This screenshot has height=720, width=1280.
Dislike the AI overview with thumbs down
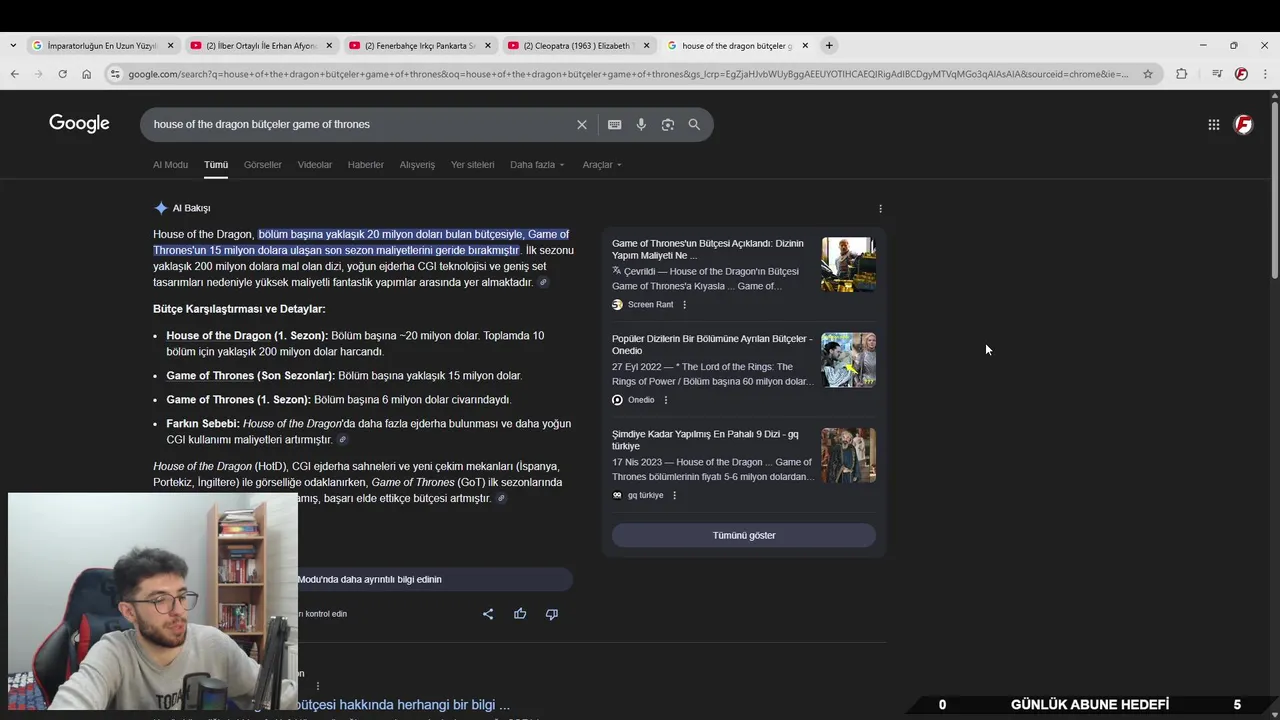[x=552, y=614]
